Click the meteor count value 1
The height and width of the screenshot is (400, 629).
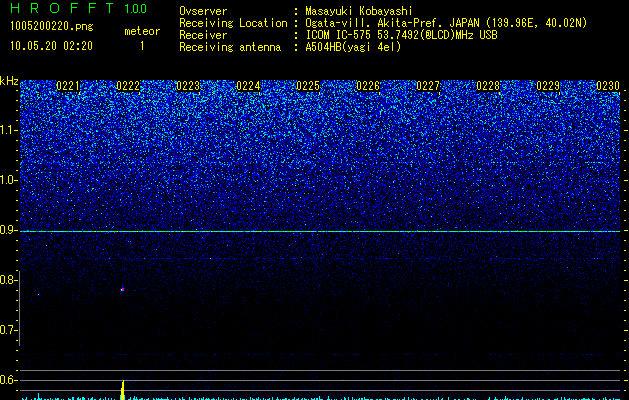point(142,46)
